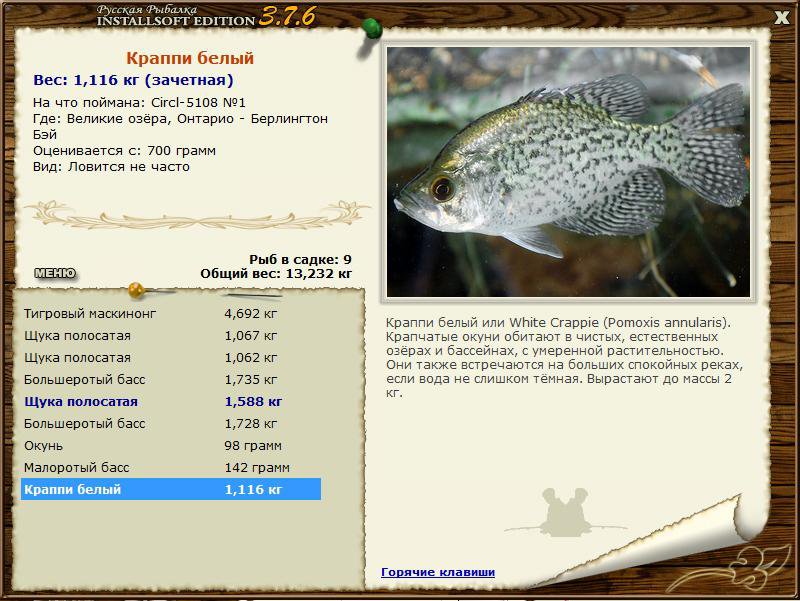Select the 1,735 кг Большеротый басс entry
Image resolution: width=800 pixels, height=601 pixels.
click(x=171, y=379)
